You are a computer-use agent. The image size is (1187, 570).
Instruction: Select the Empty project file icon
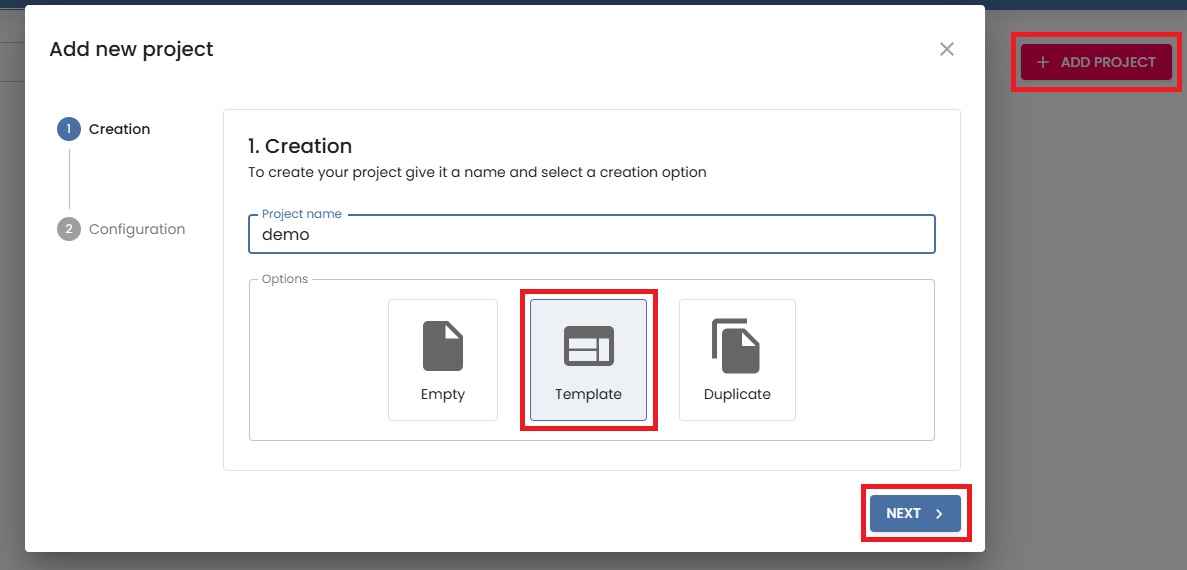point(442,346)
